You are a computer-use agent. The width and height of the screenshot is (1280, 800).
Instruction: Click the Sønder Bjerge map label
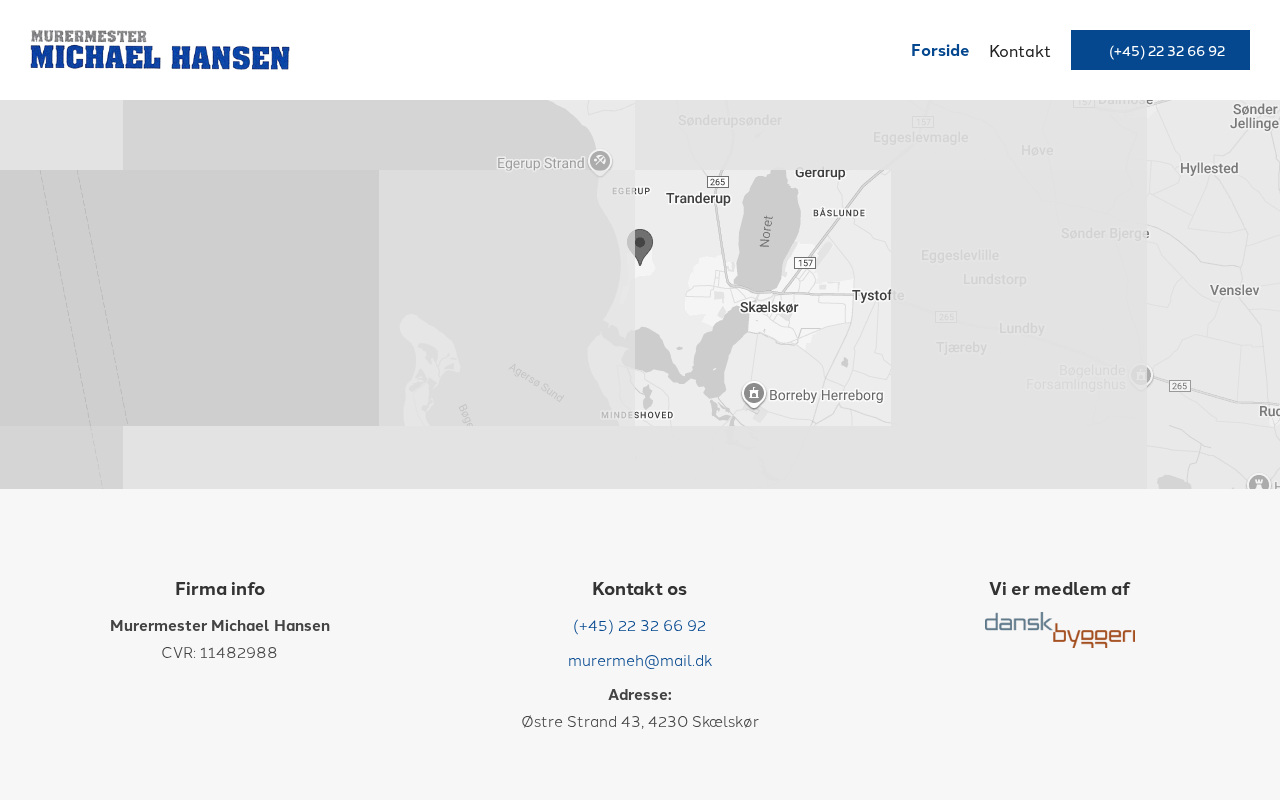[x=1105, y=234]
